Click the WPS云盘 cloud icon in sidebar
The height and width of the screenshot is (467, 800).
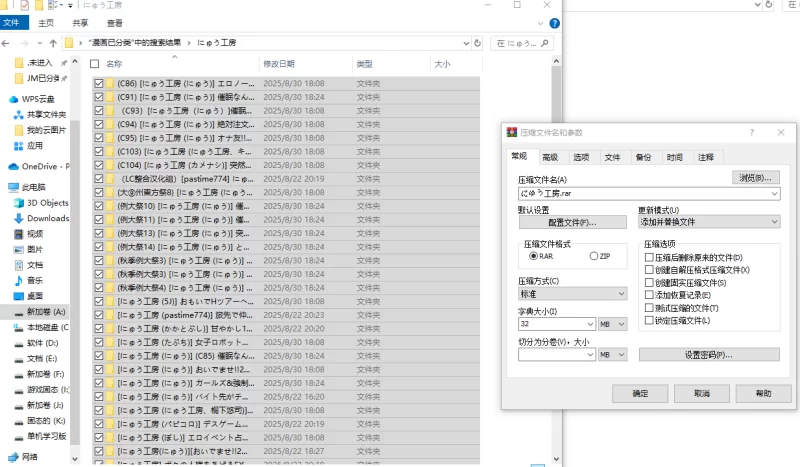pyautogui.click(x=14, y=99)
